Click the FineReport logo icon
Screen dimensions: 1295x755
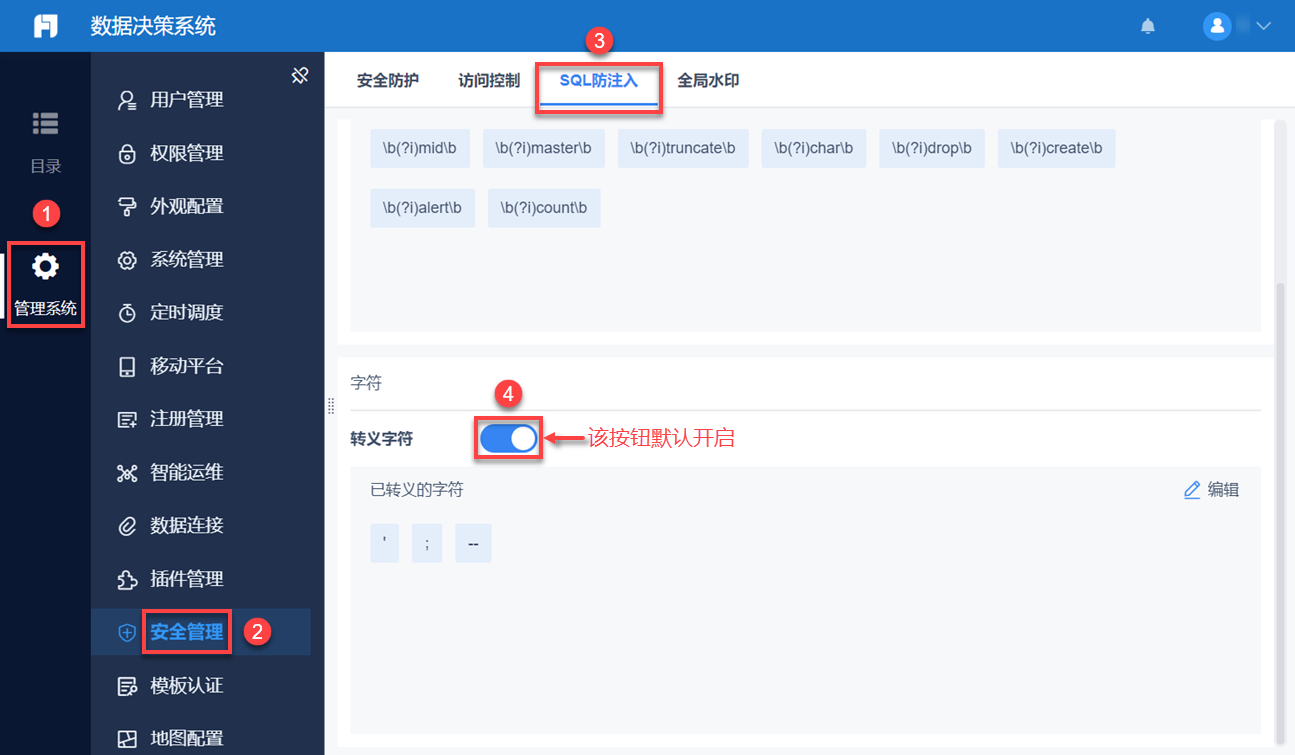tap(46, 26)
